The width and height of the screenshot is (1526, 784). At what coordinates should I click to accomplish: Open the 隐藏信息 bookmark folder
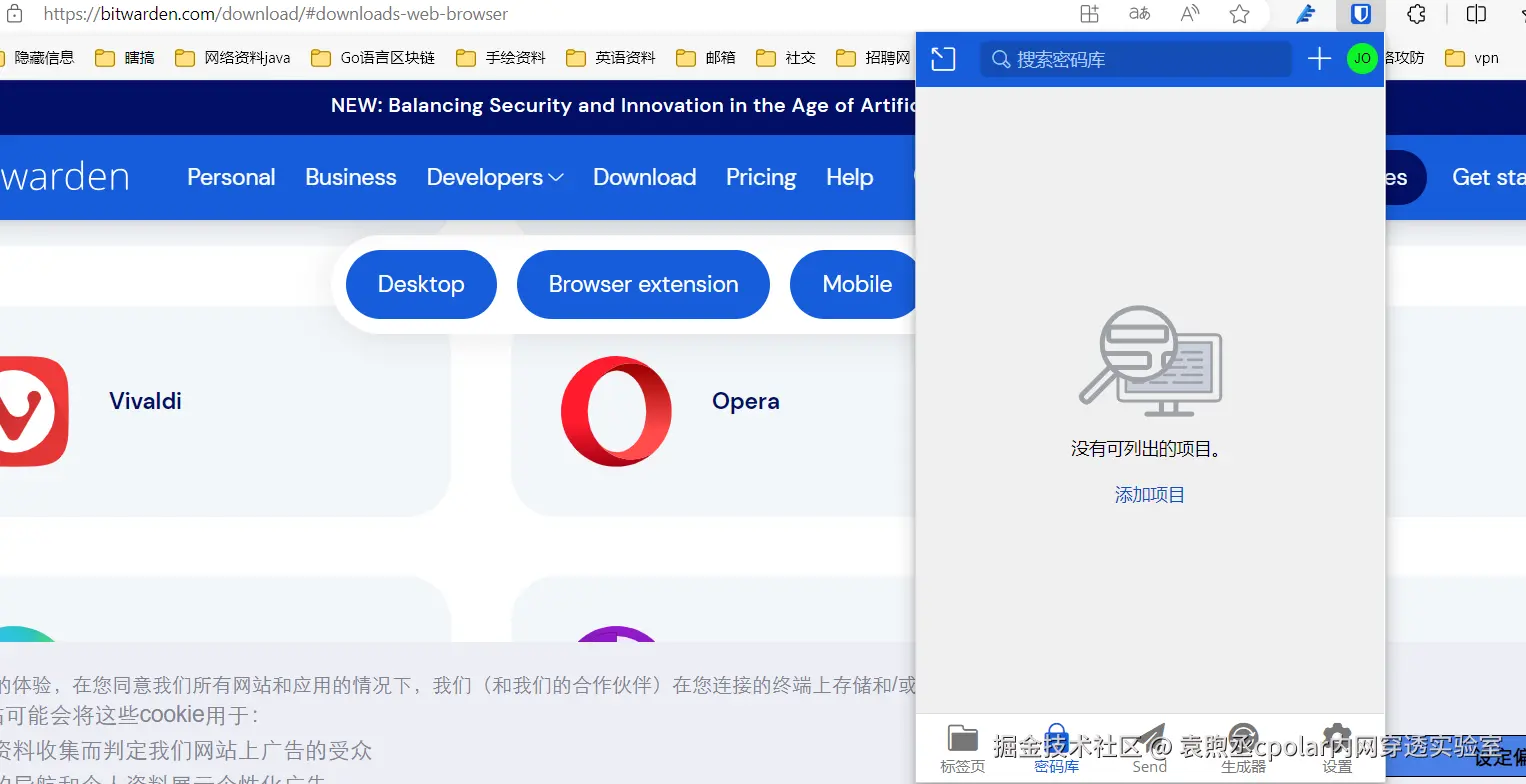[x=37, y=58]
